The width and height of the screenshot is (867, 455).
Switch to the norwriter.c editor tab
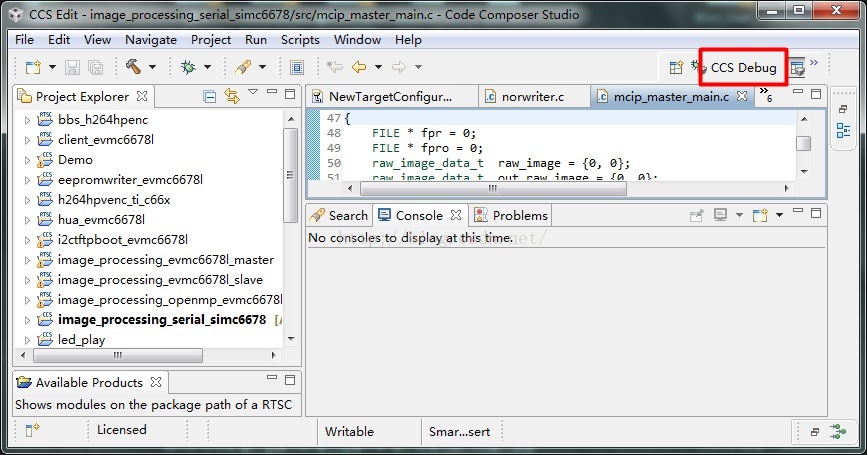tap(532, 97)
